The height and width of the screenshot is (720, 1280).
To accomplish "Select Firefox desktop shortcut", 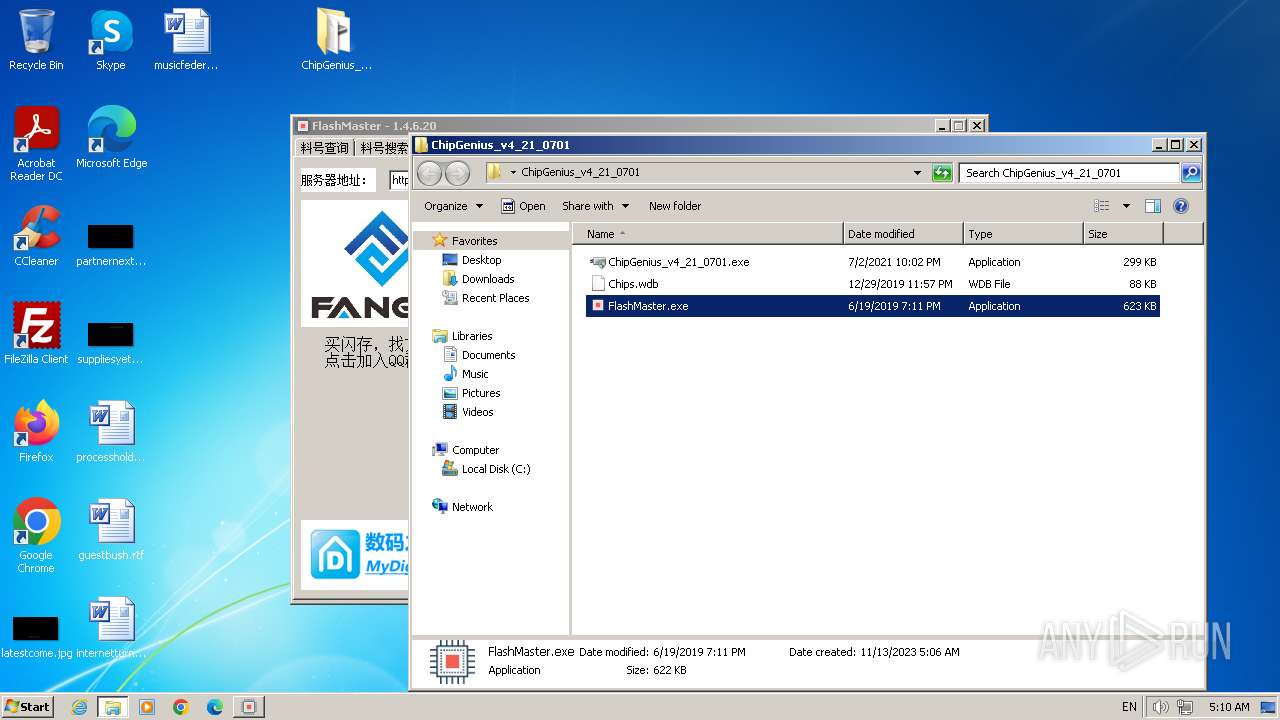I will [x=36, y=432].
